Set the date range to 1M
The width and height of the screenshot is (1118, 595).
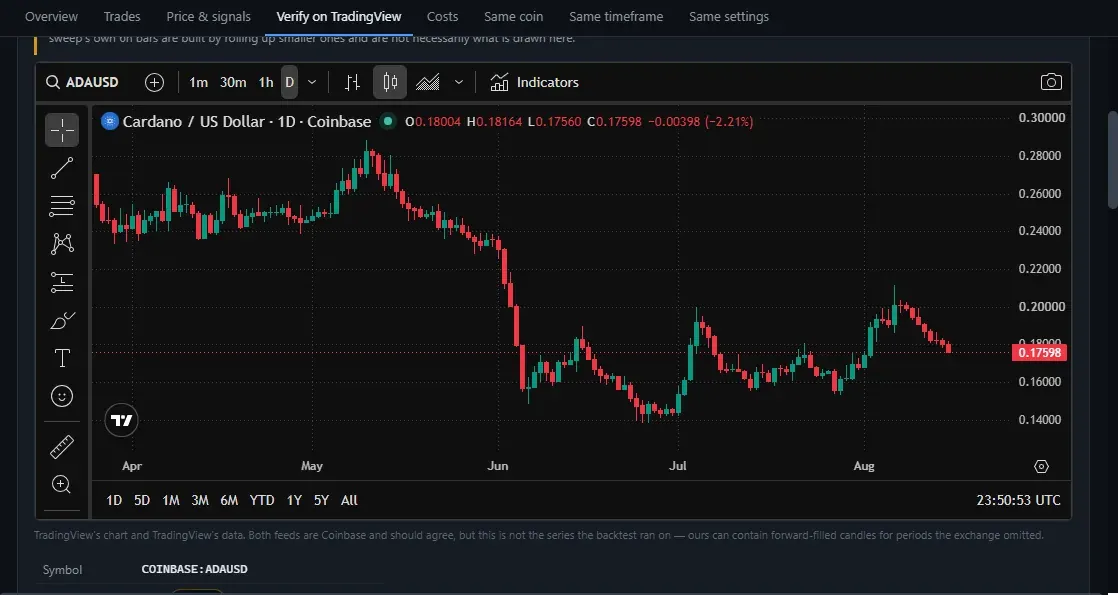170,500
